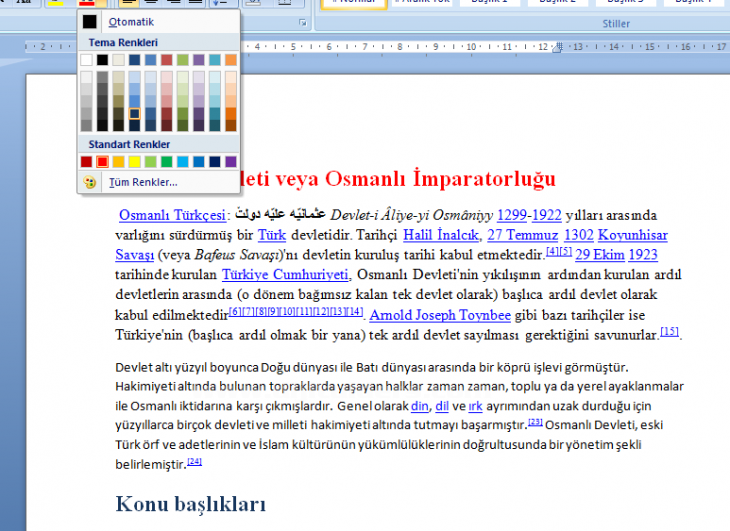This screenshot has height=531, width=730.
Task: Click the black square icon beside Otomatik
Action: click(x=89, y=22)
